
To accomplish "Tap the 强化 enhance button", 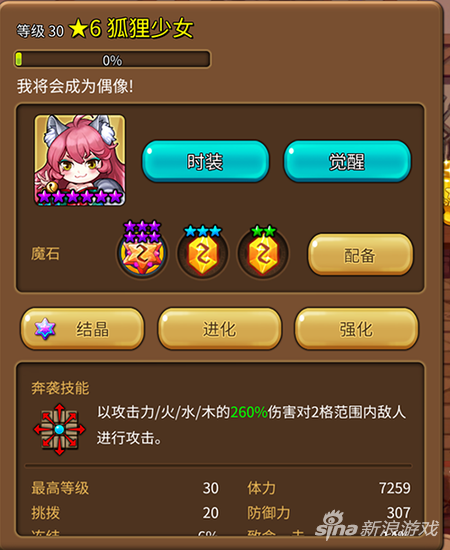I will 356,329.
